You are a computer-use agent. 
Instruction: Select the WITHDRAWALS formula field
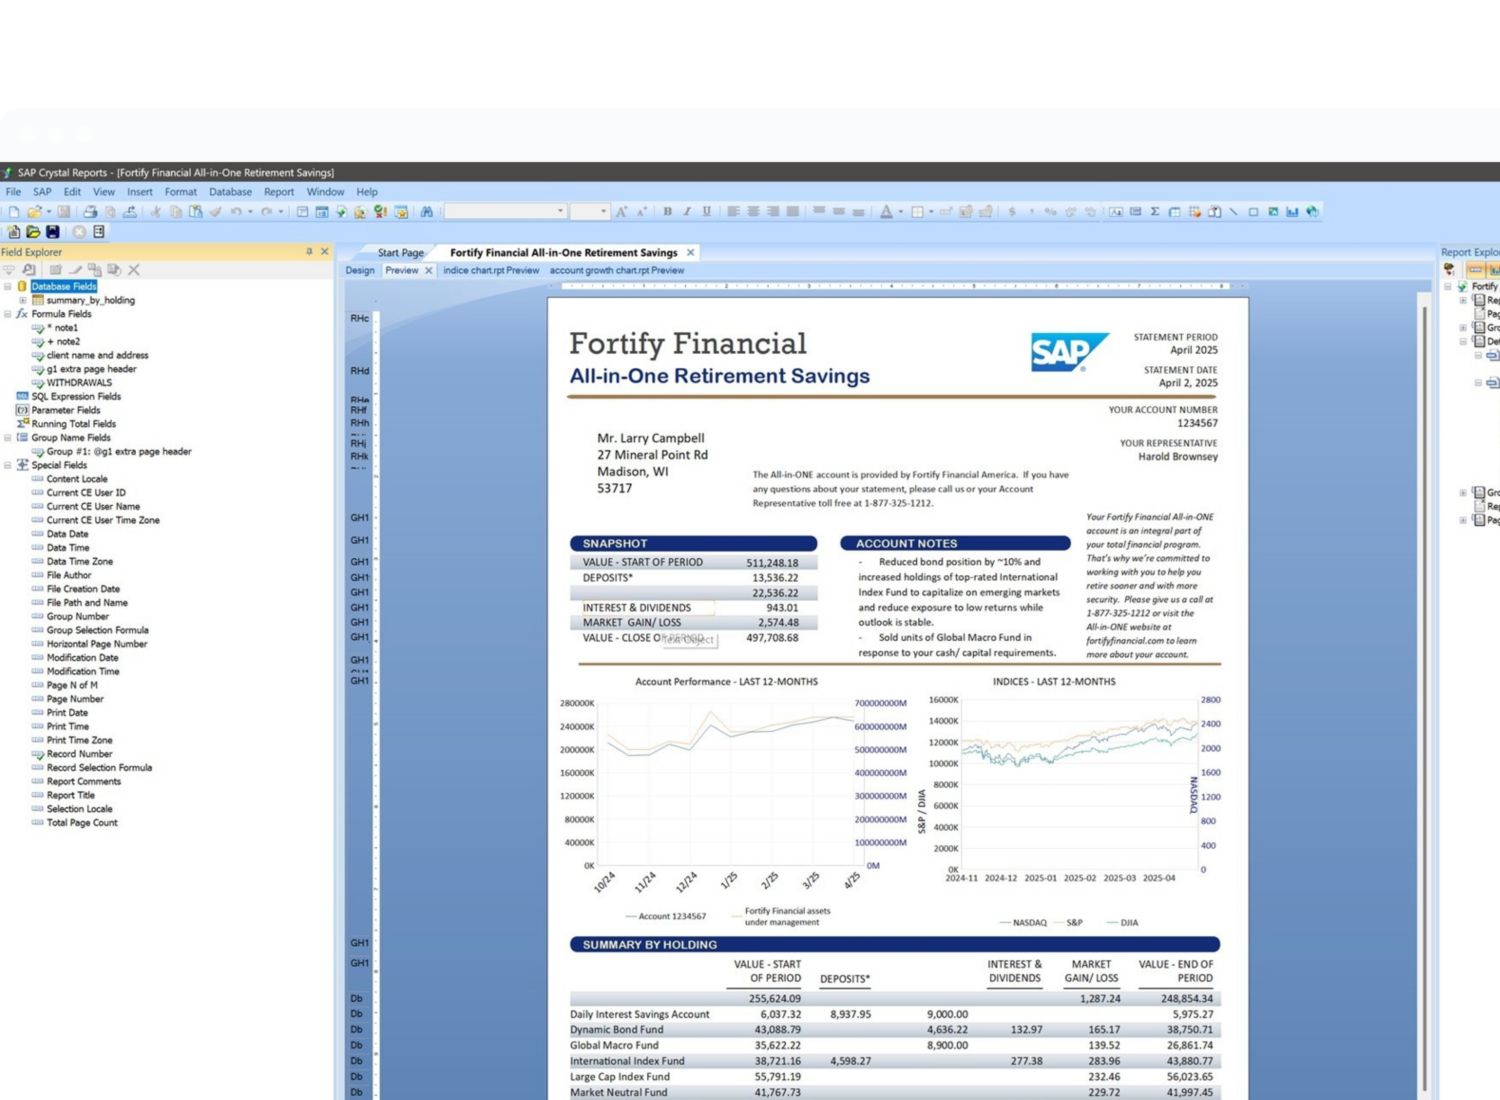(79, 383)
